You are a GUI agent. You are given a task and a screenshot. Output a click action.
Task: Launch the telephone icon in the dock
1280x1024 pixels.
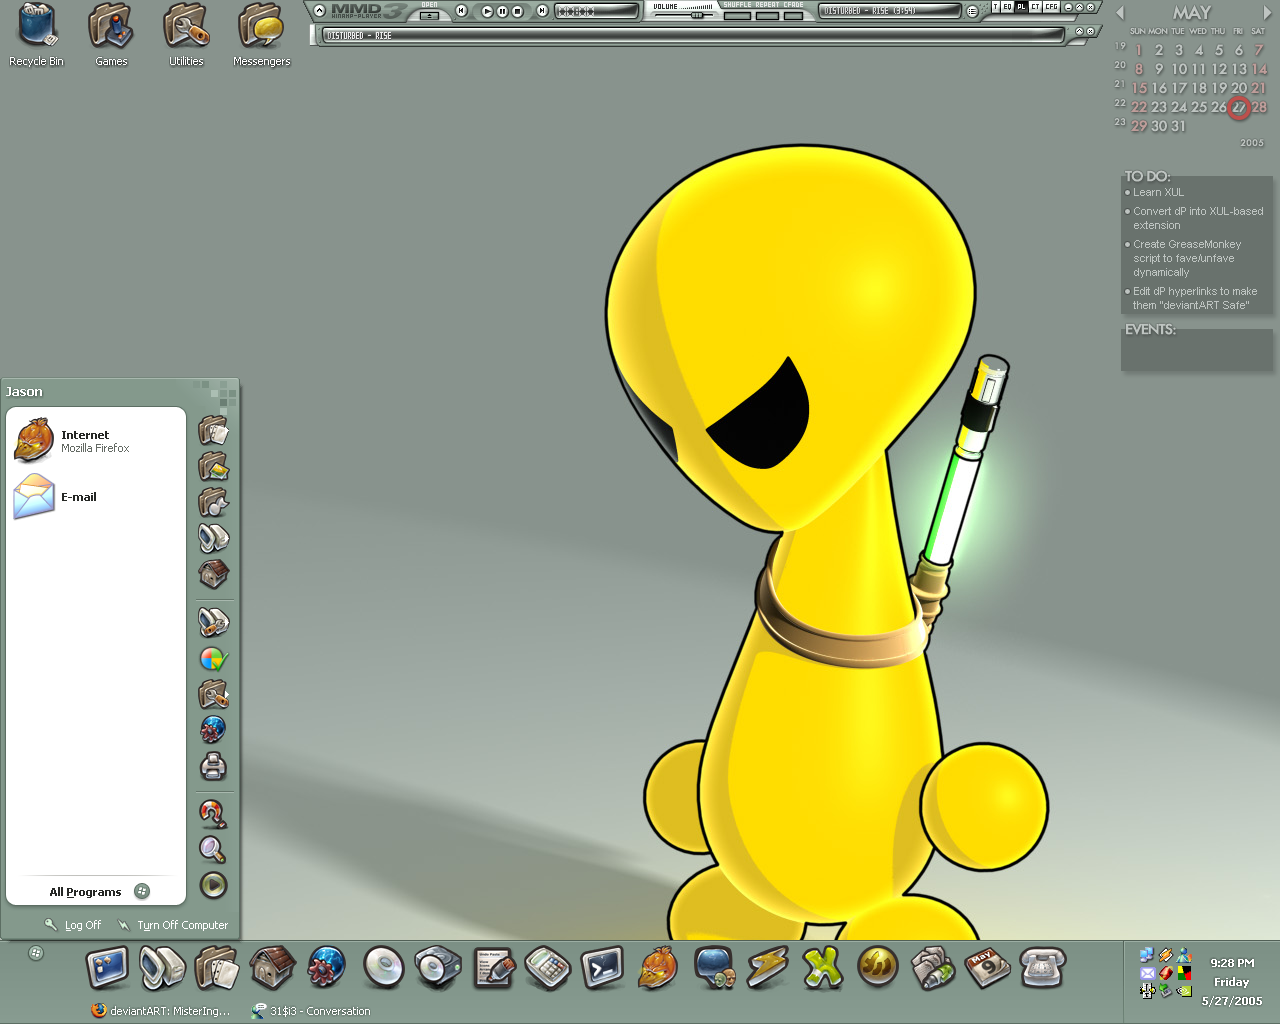(1042, 968)
